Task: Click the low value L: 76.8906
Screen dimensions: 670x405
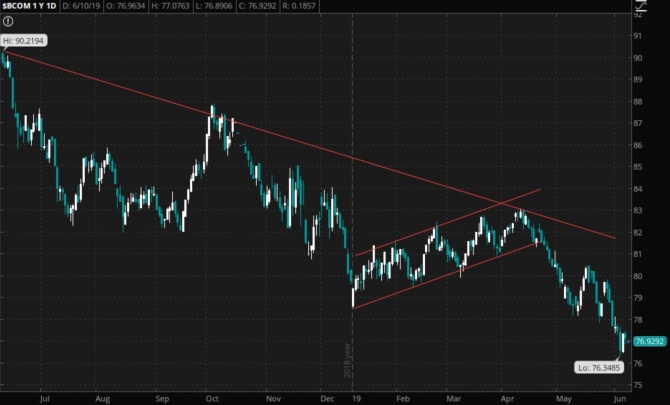Action: click(x=216, y=6)
